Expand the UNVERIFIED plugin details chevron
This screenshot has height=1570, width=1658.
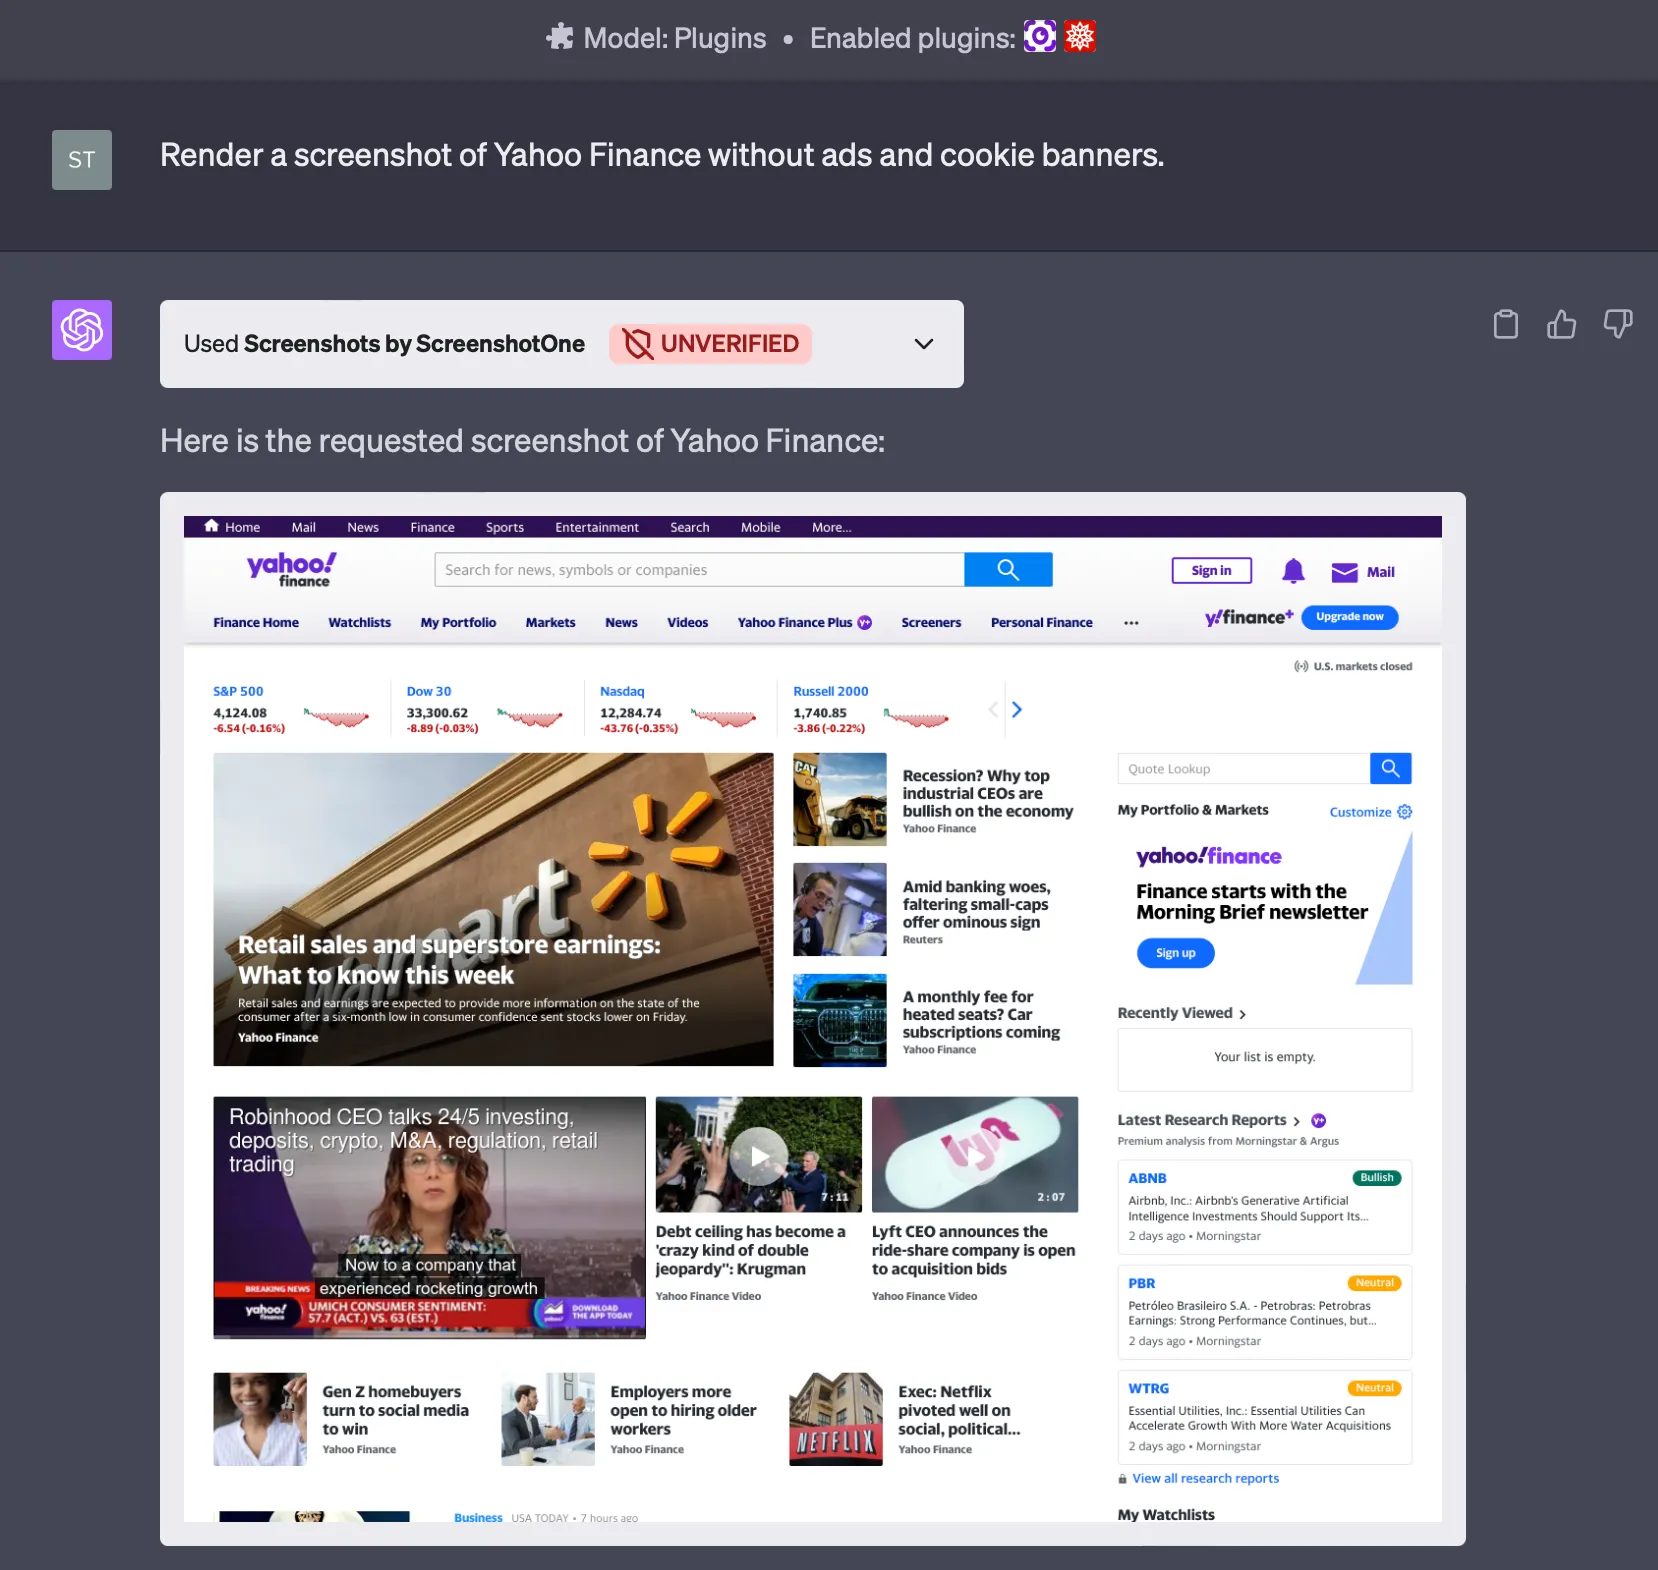click(x=923, y=343)
